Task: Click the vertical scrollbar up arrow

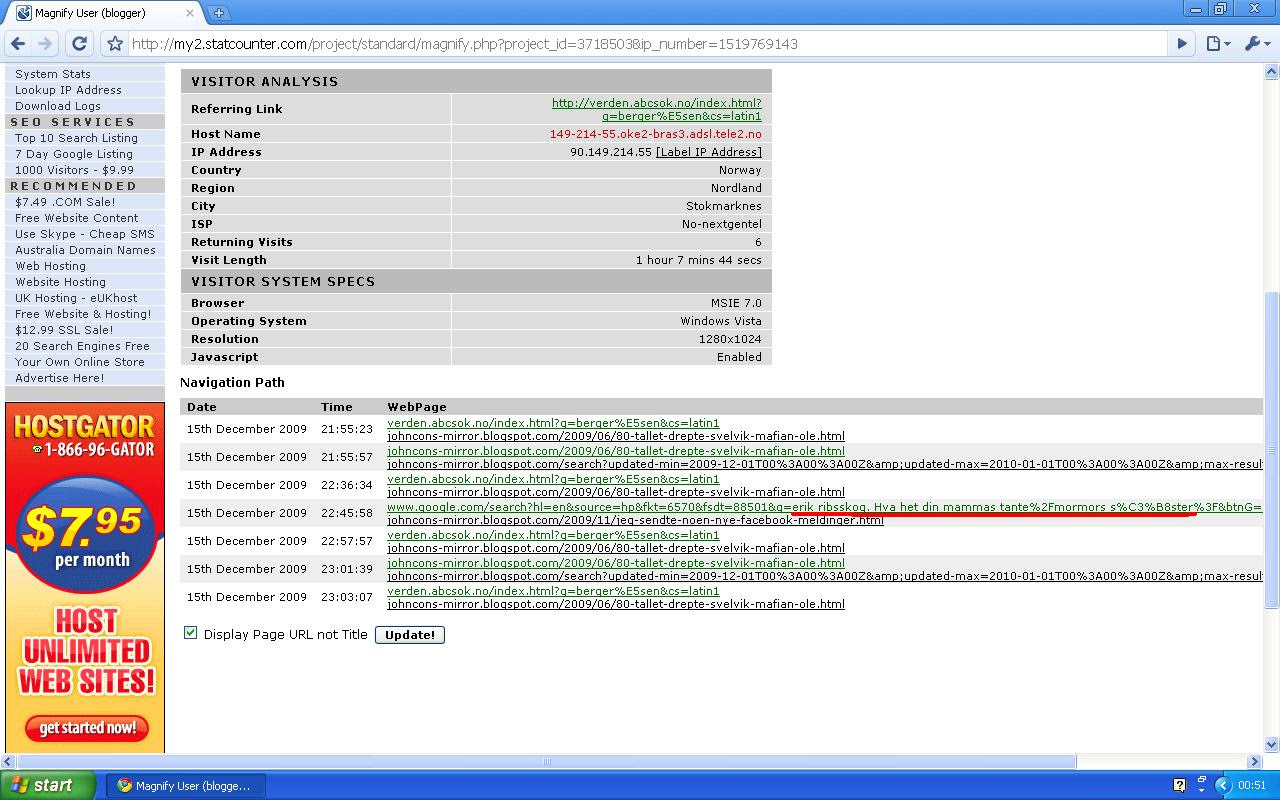Action: [1272, 72]
